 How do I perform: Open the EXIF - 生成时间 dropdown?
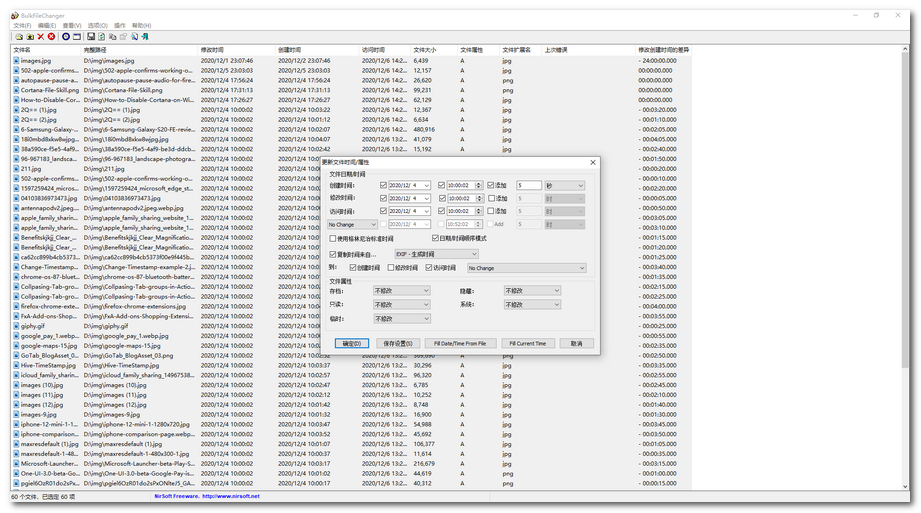click(x=436, y=255)
